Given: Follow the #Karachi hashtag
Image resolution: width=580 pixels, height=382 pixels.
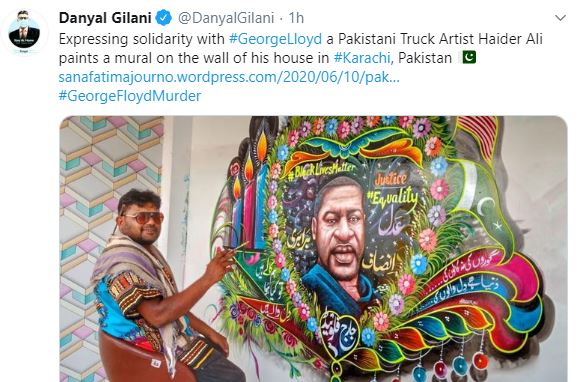Looking at the screenshot, I should (362, 58).
